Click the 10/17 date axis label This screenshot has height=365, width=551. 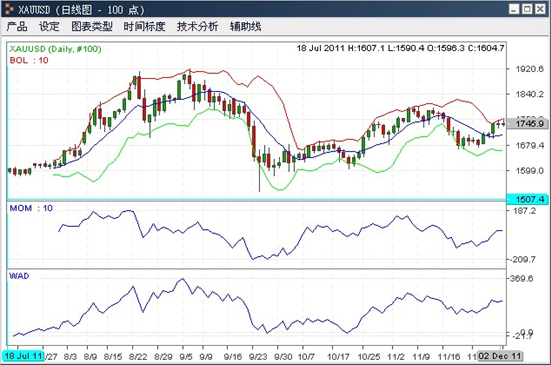pyautogui.click(x=338, y=357)
